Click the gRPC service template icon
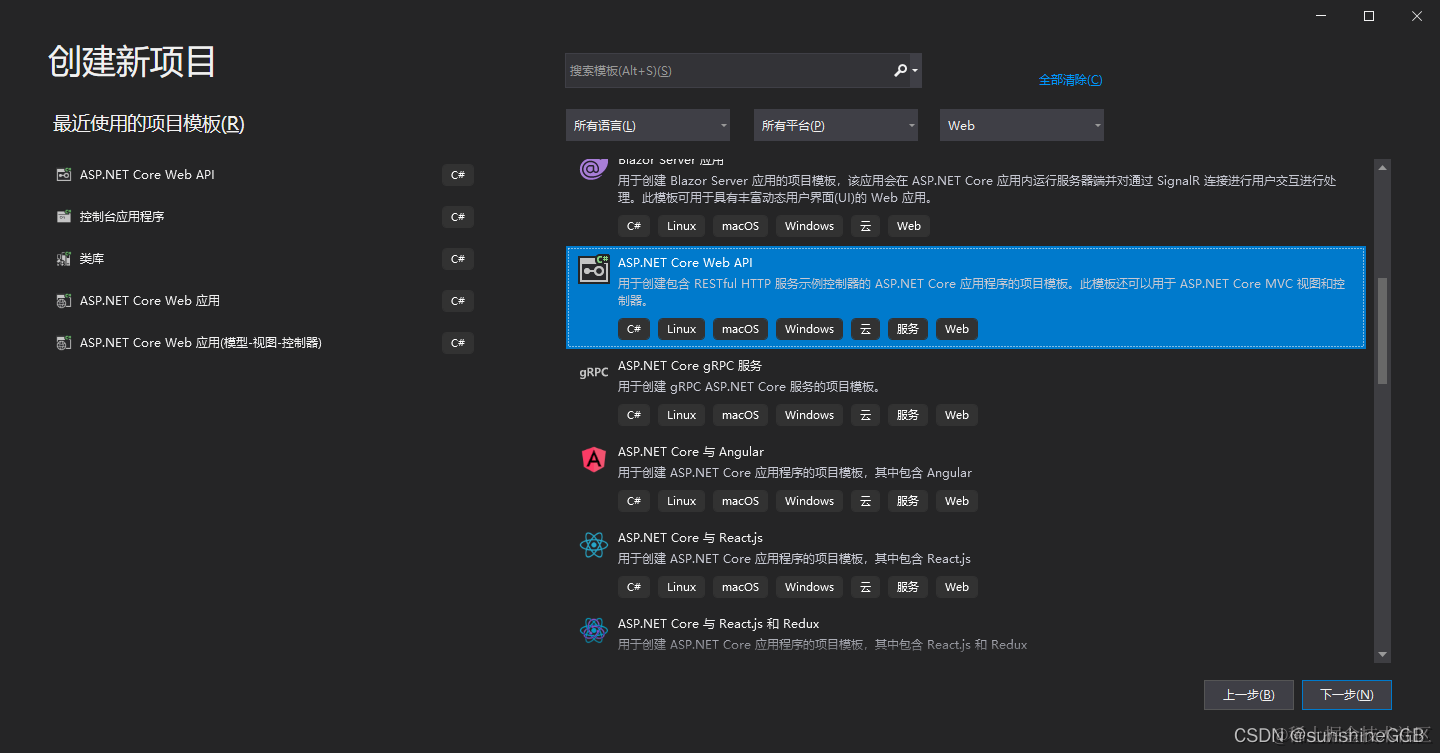 click(x=594, y=372)
